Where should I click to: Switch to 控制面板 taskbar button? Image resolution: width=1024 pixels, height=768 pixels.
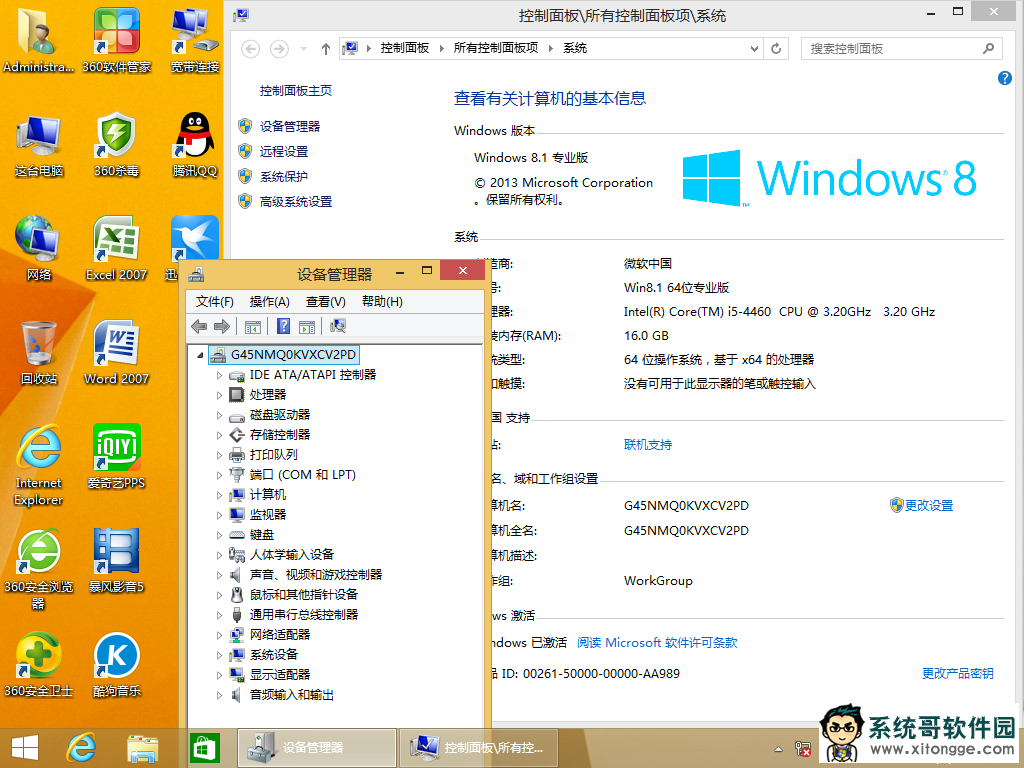479,748
